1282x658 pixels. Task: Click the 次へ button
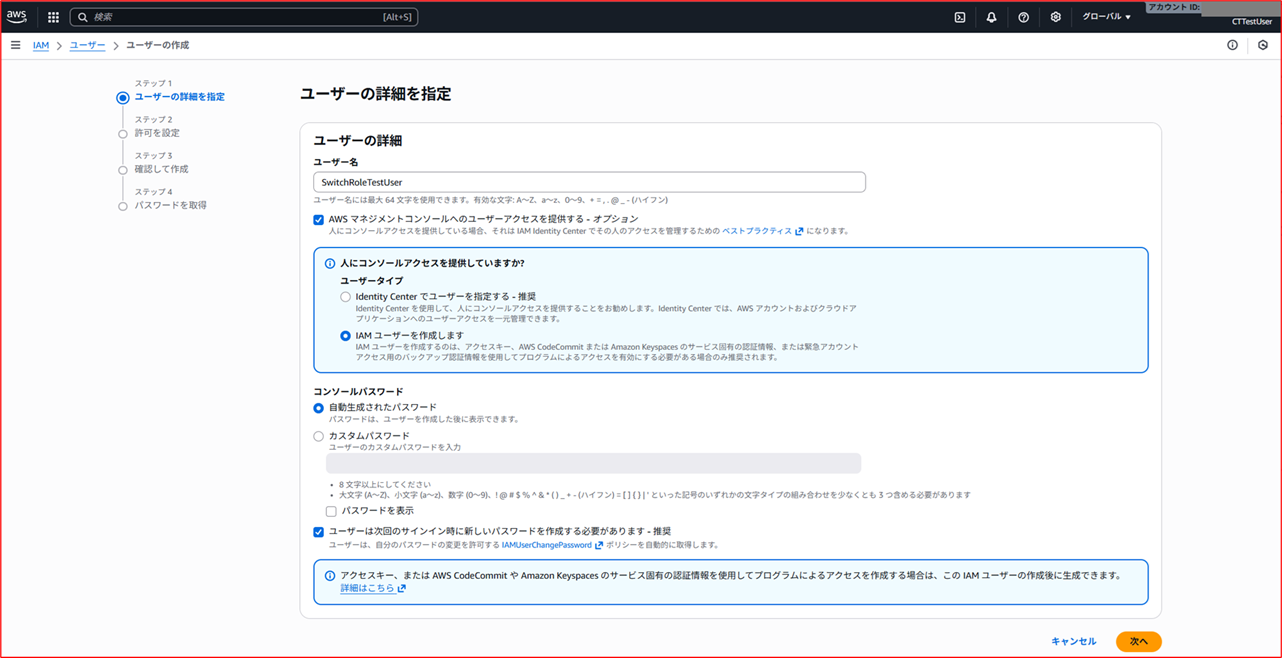[x=1138, y=641]
